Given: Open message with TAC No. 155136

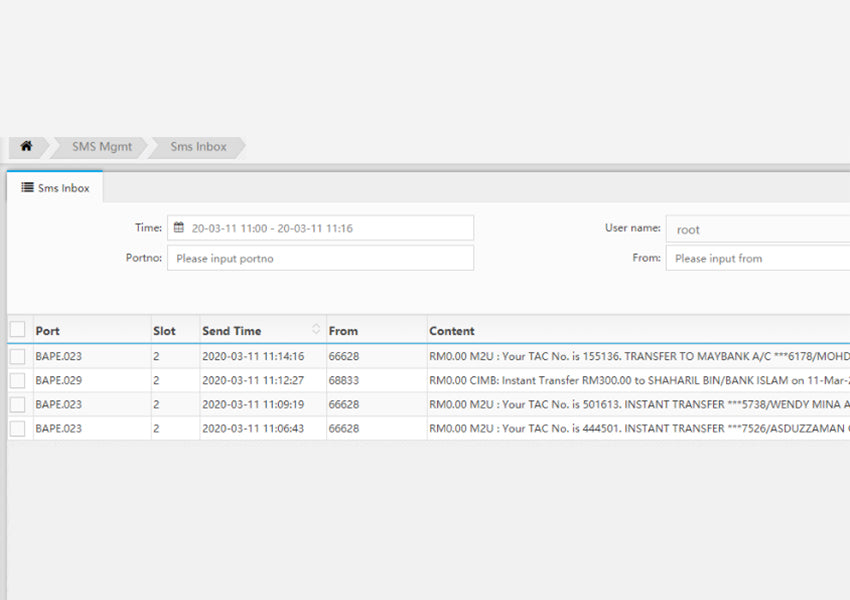Looking at the screenshot, I should pos(640,357).
